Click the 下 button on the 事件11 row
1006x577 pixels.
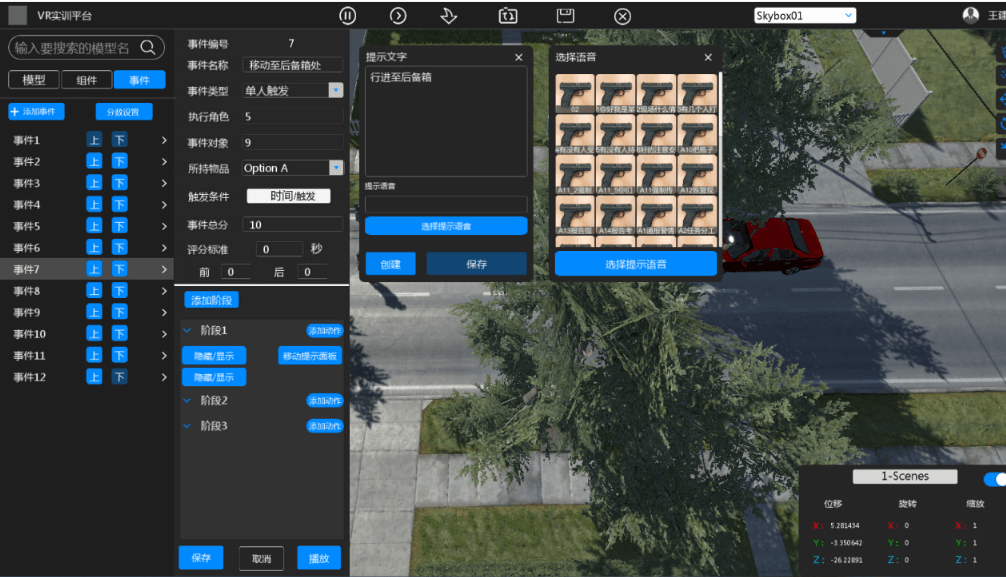click(x=119, y=355)
